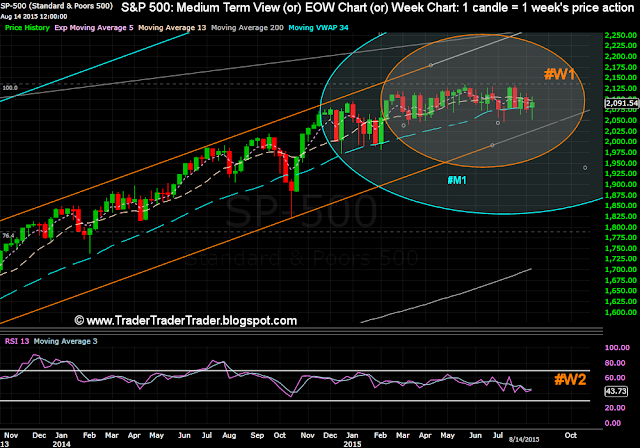Viewport: 640px width, 448px height.
Task: Click the 2,091.54 current price tag
Action: 622,103
